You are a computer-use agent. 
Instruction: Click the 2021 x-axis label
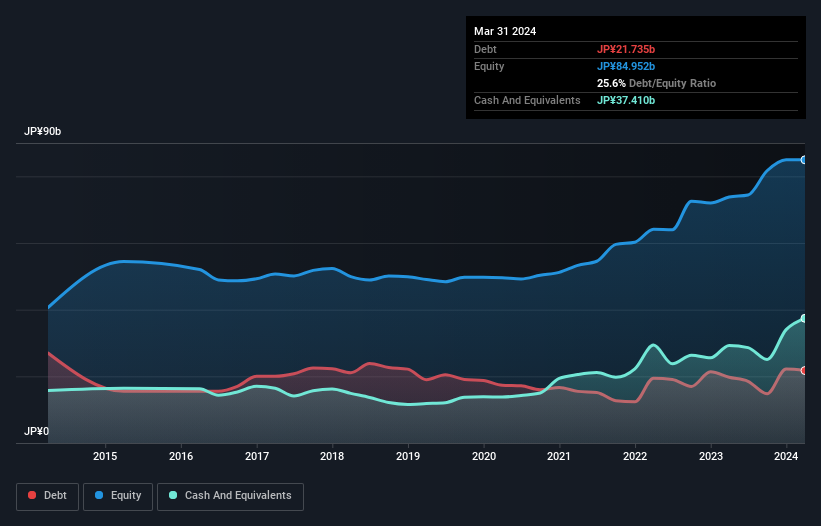(x=559, y=456)
